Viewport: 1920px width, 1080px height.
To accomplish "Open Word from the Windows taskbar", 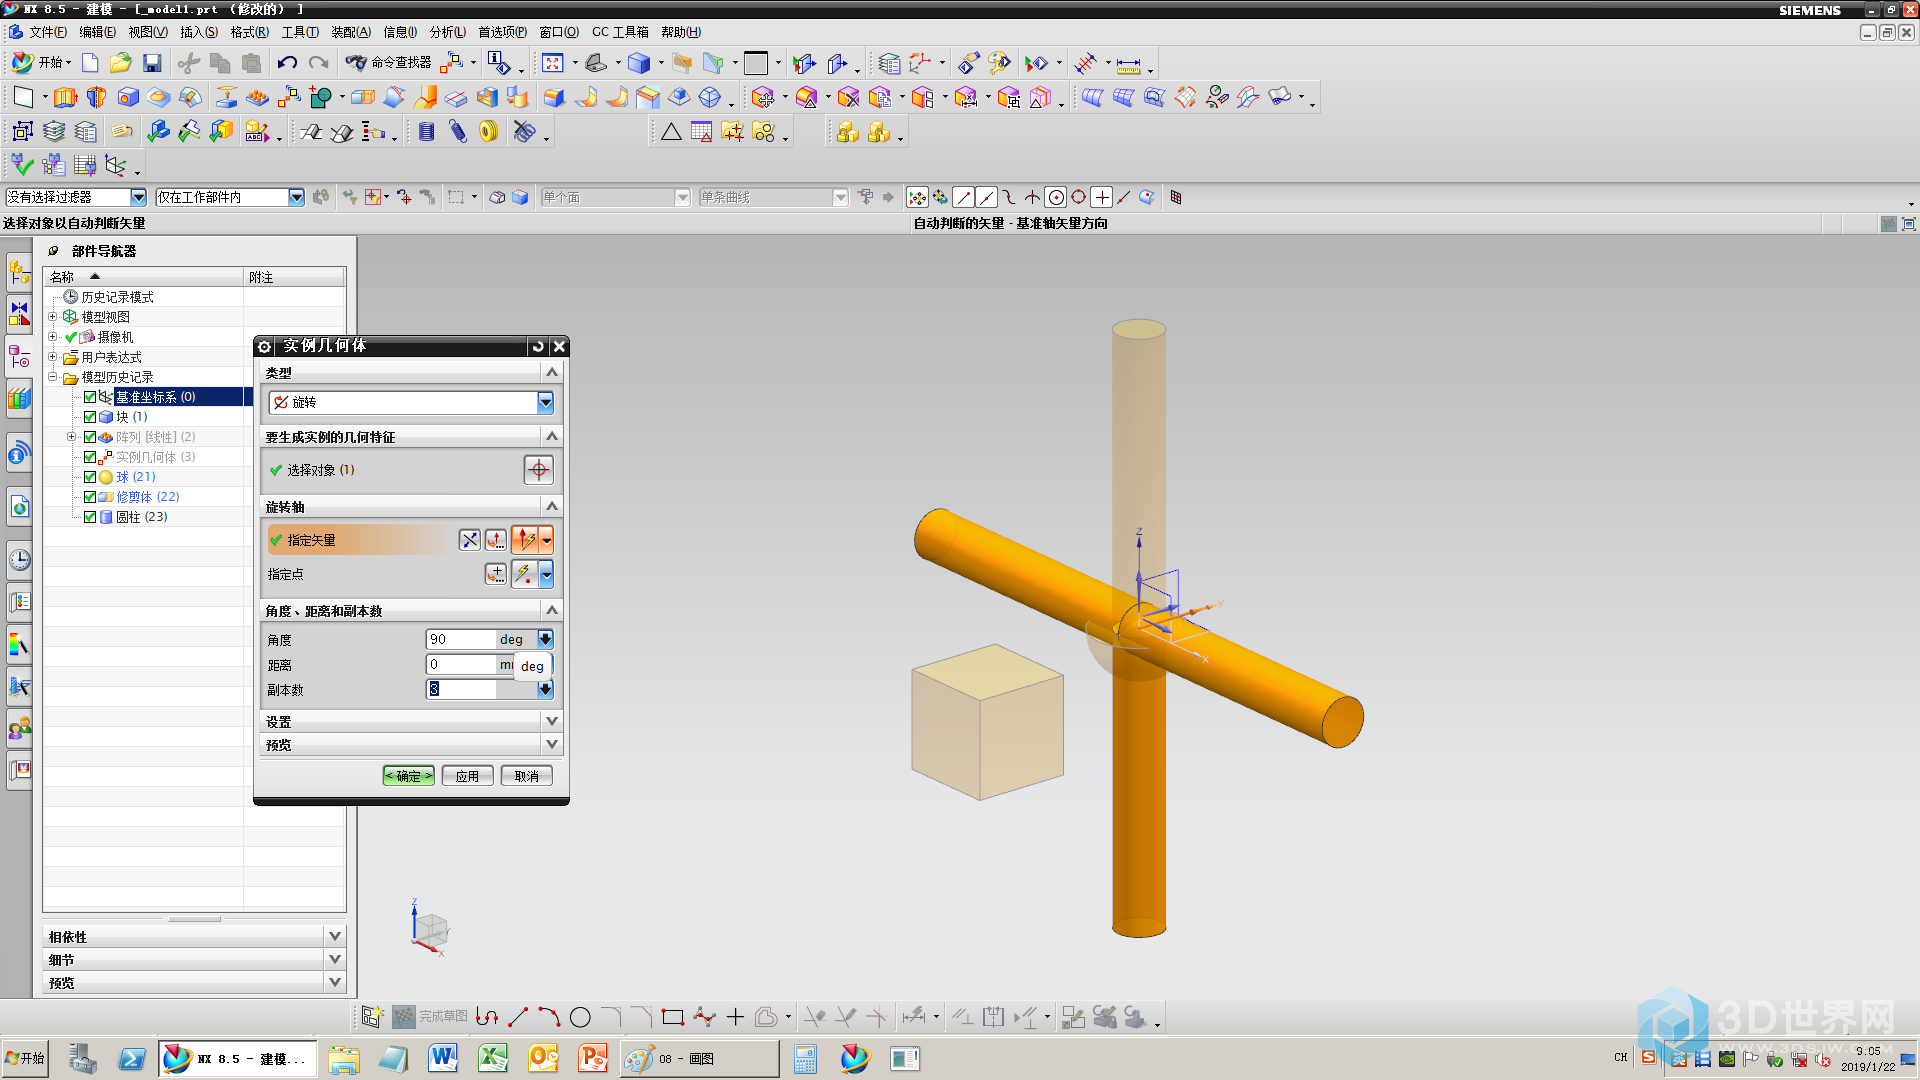I will point(443,1058).
